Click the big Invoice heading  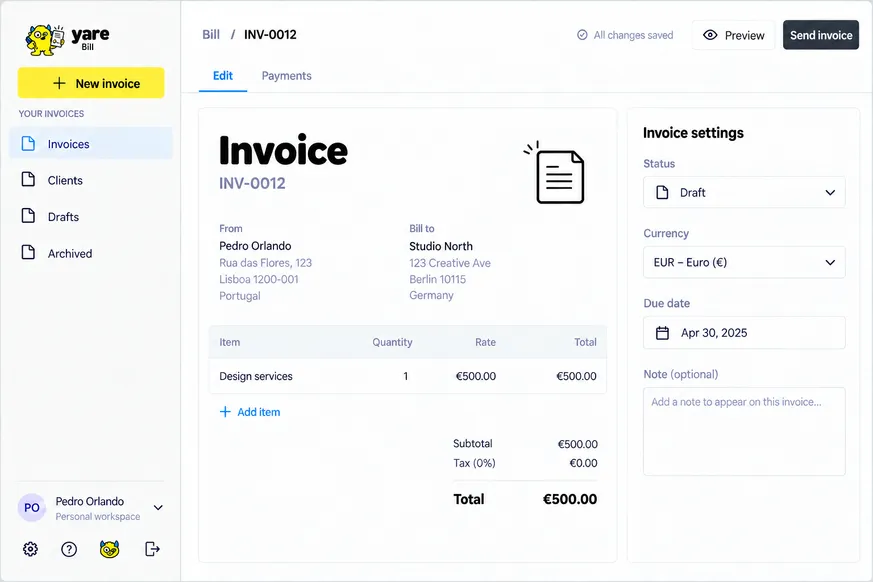click(x=283, y=150)
